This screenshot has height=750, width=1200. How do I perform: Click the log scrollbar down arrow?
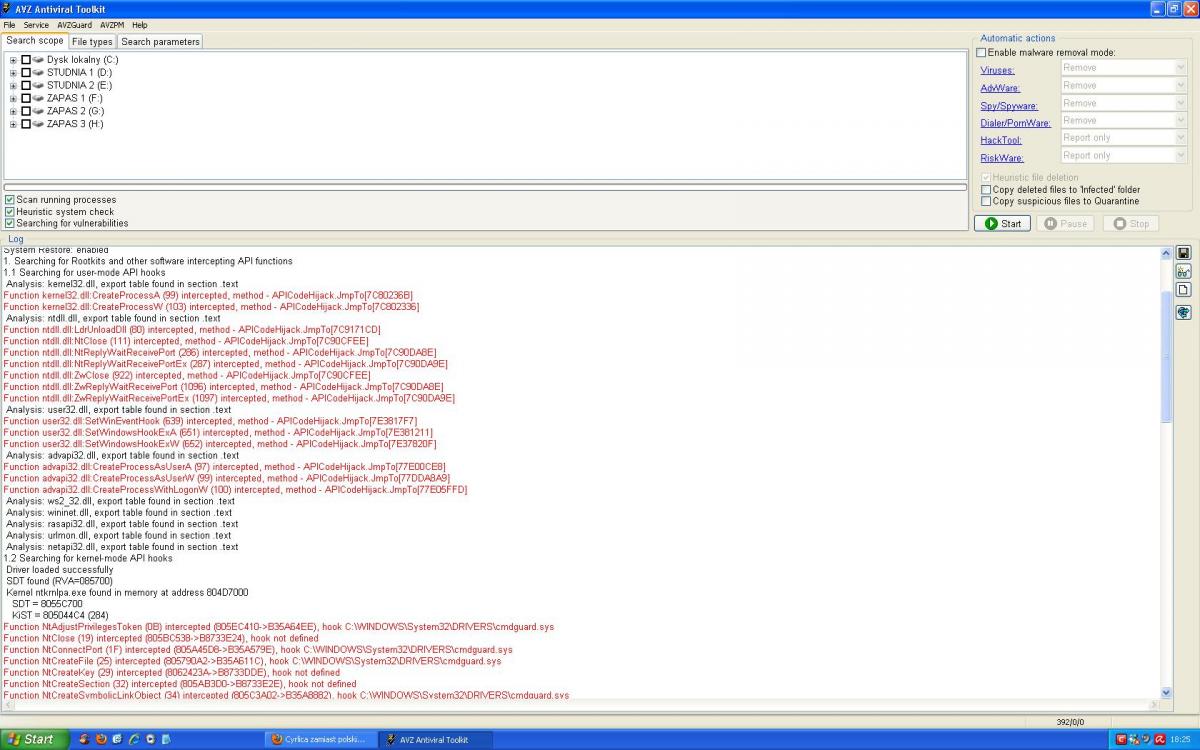(x=1166, y=692)
